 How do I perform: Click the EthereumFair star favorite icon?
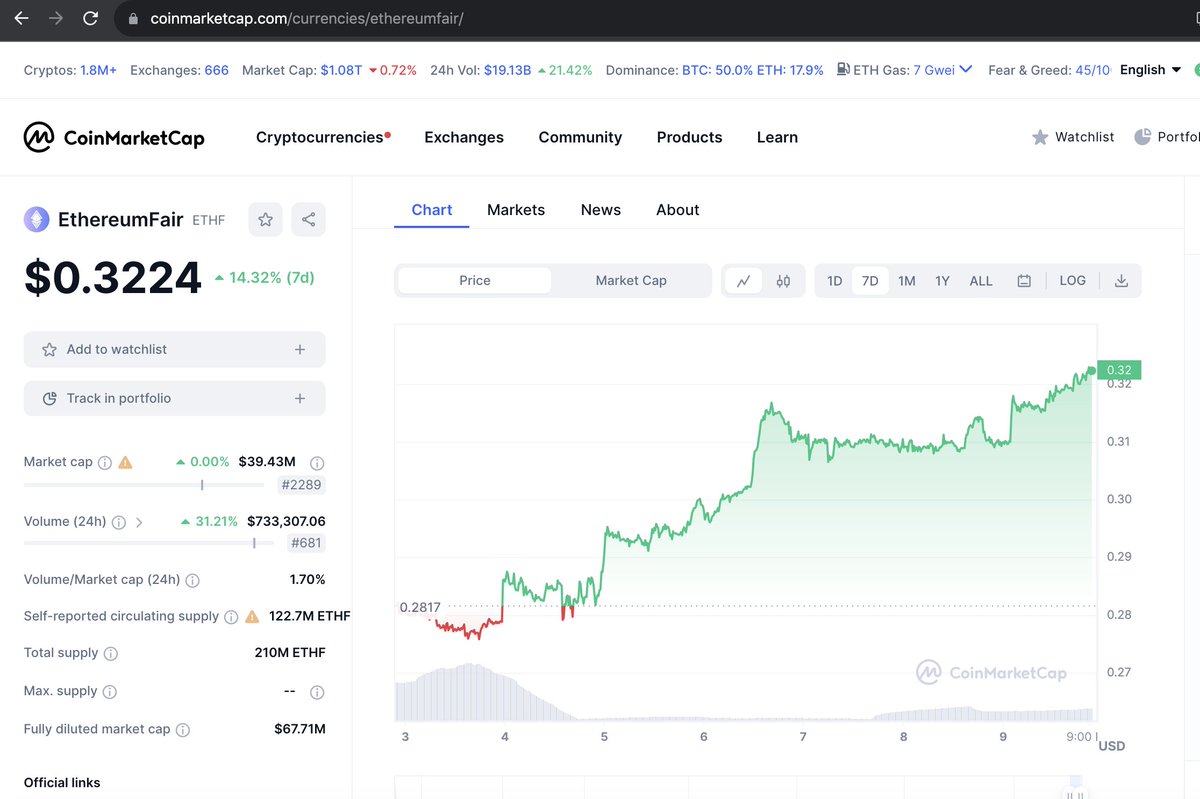[265, 218]
